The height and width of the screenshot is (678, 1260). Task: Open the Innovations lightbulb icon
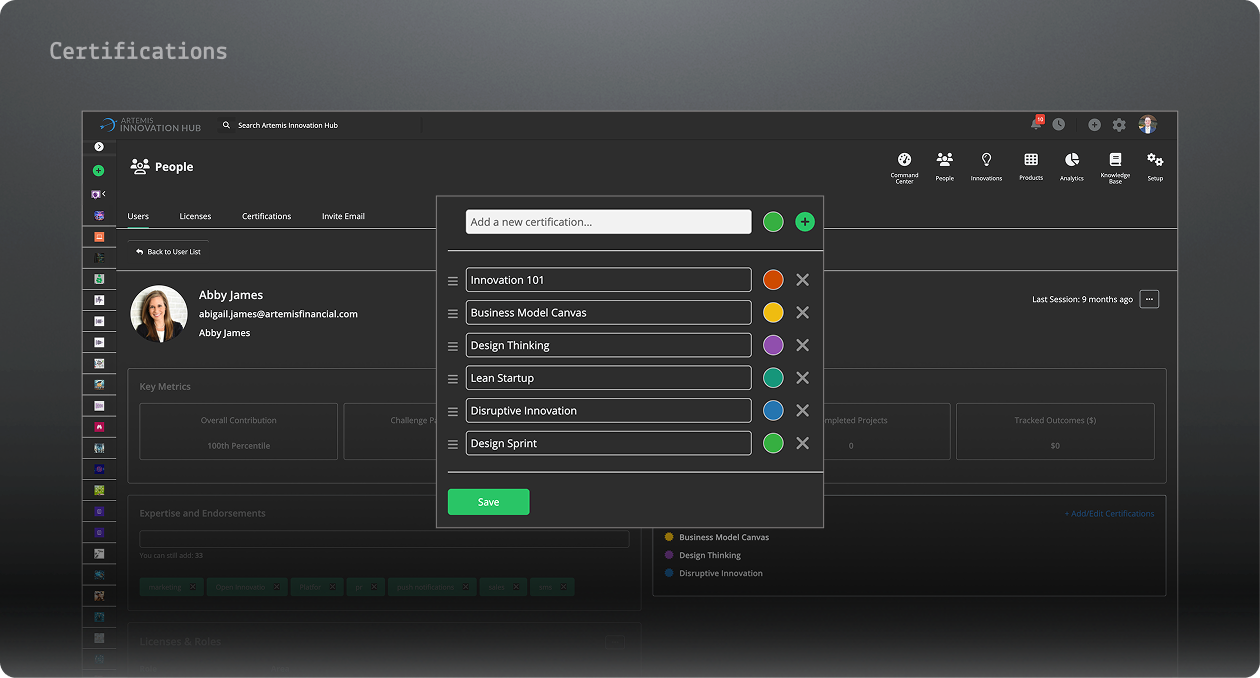[x=986, y=162]
